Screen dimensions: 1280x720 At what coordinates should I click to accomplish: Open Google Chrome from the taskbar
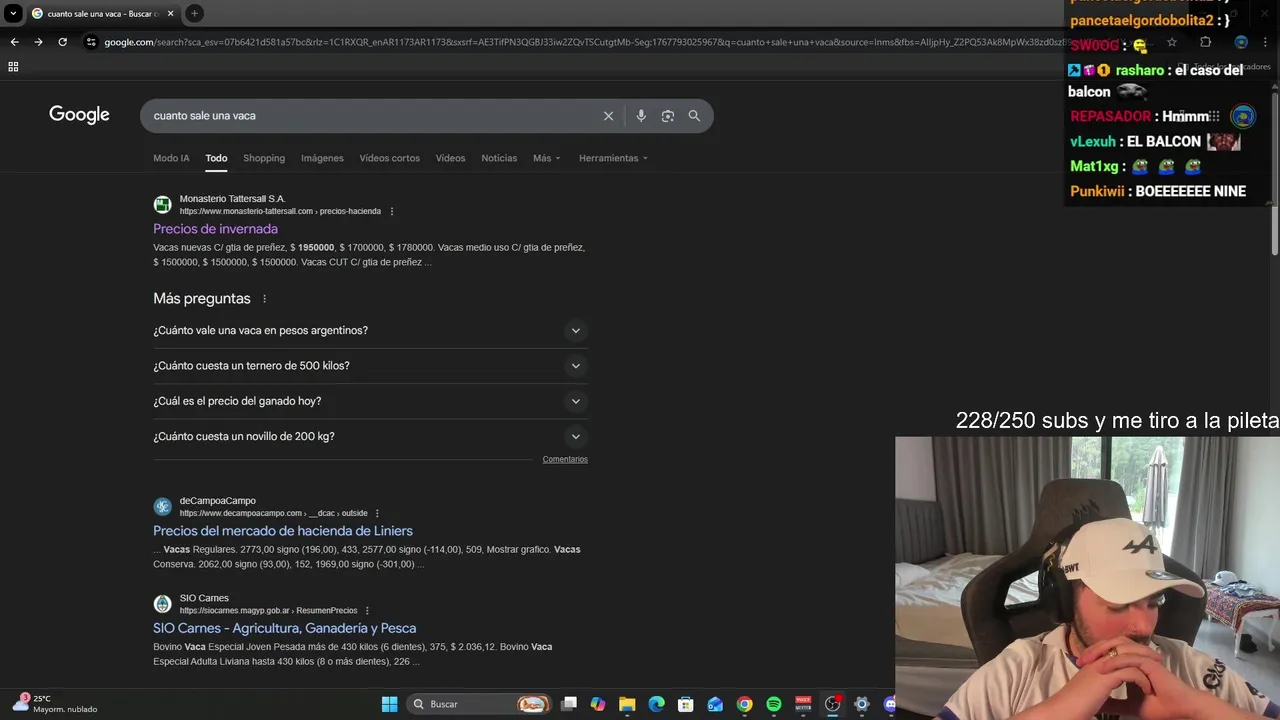pyautogui.click(x=744, y=704)
